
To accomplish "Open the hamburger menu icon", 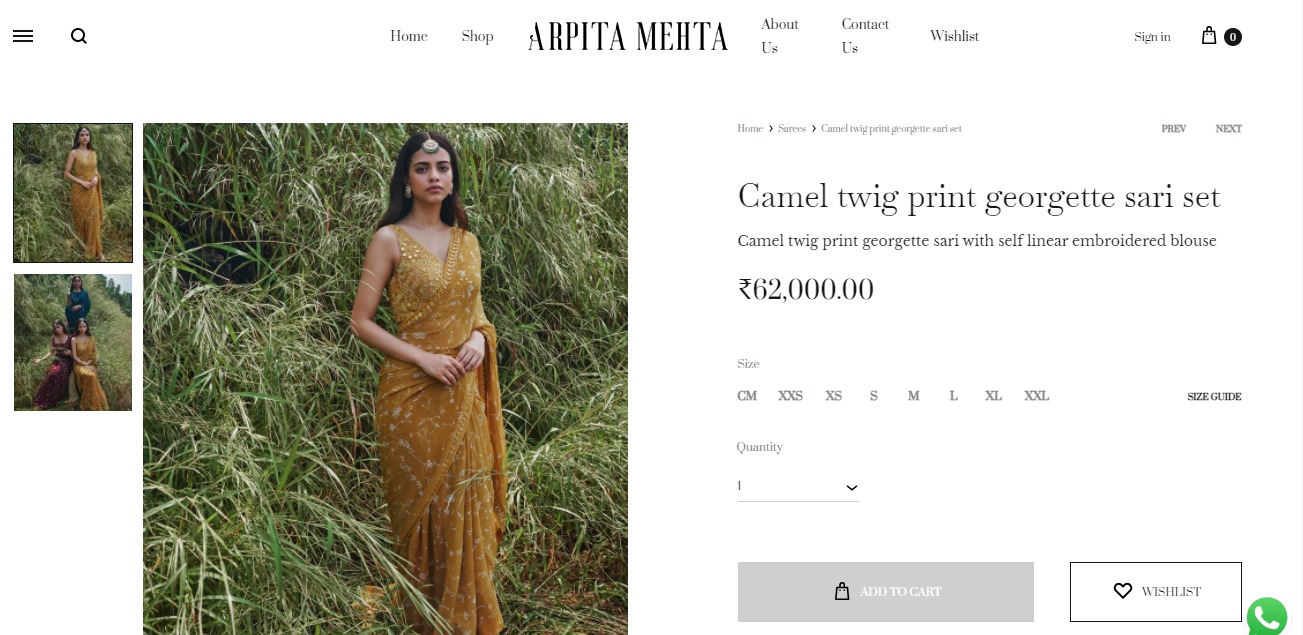I will click(x=23, y=36).
